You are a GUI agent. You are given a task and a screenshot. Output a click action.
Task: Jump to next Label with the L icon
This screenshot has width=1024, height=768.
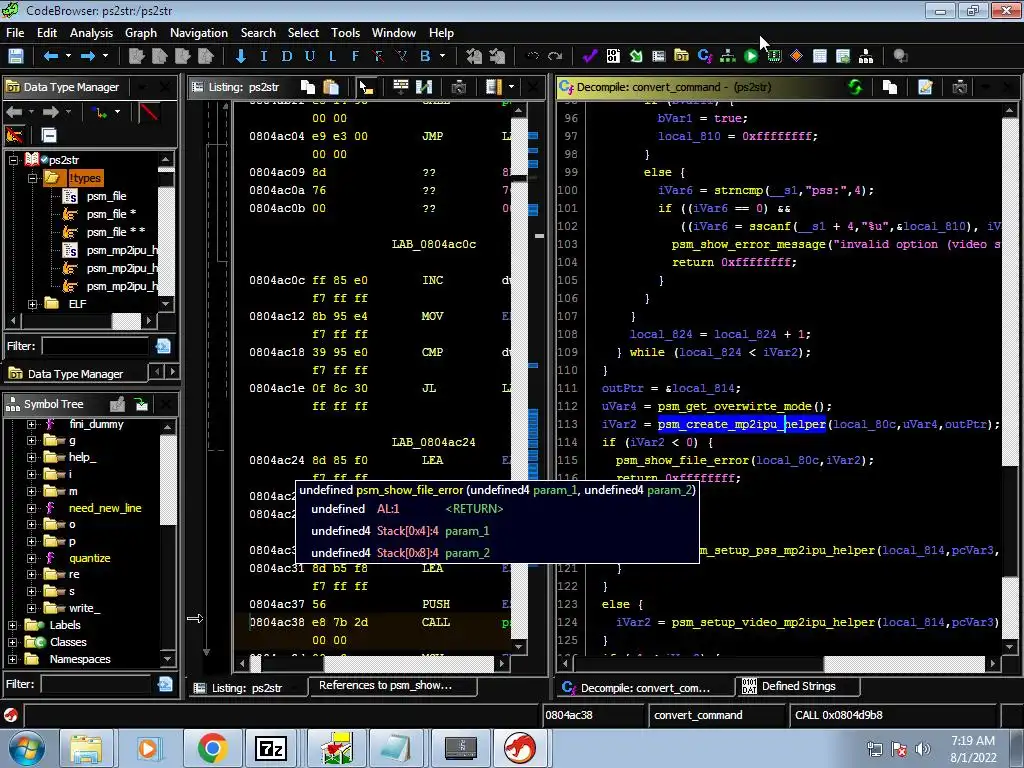(332, 56)
